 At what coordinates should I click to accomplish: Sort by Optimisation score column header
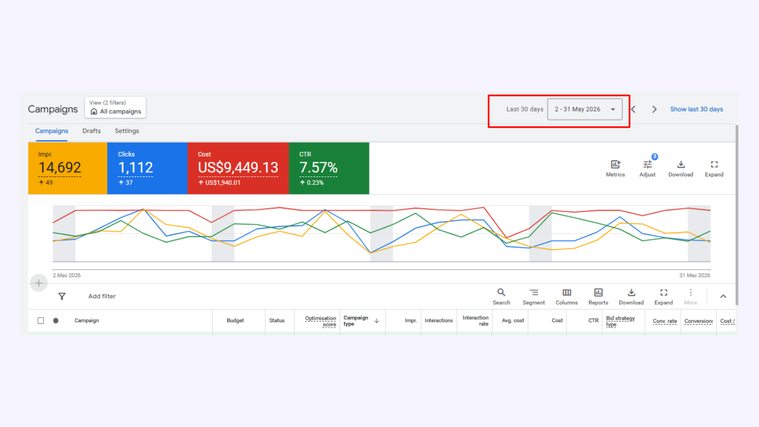point(320,321)
